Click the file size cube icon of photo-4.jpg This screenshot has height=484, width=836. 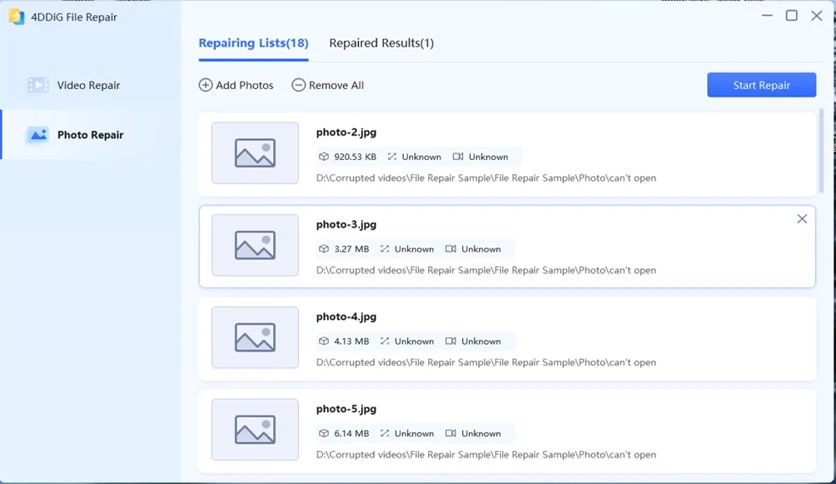point(324,341)
